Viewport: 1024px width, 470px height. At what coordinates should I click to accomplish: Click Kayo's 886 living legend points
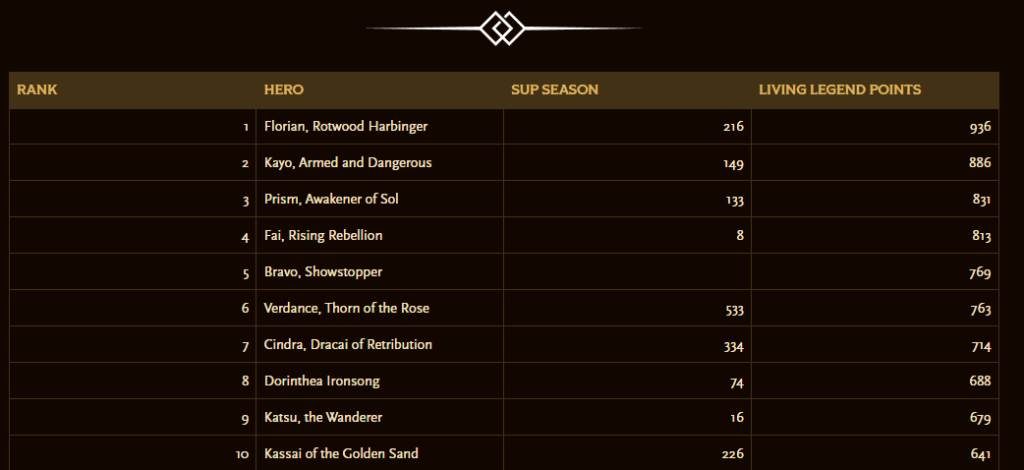tap(979, 163)
